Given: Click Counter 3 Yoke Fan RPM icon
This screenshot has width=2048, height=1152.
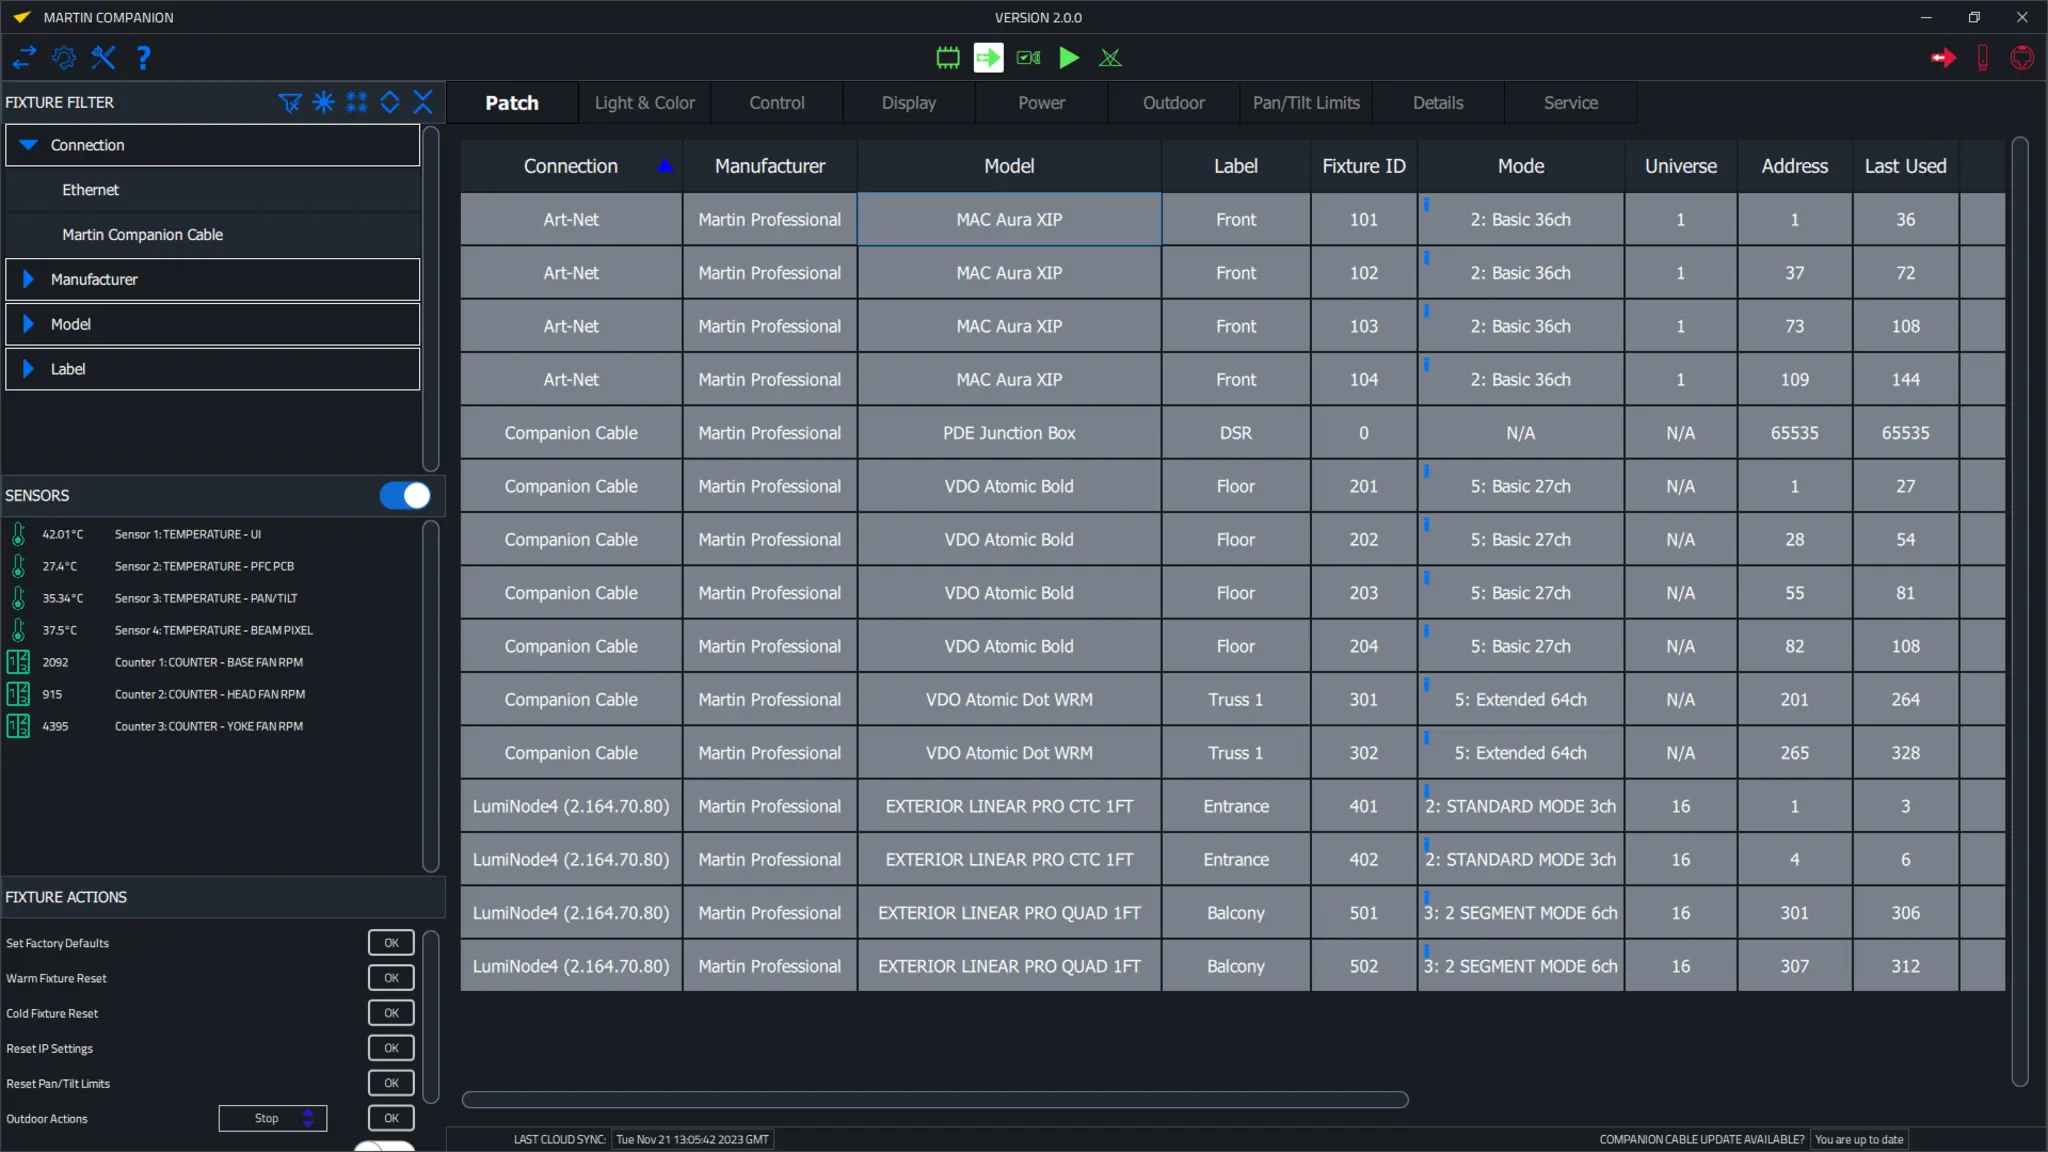Looking at the screenshot, I should point(18,726).
